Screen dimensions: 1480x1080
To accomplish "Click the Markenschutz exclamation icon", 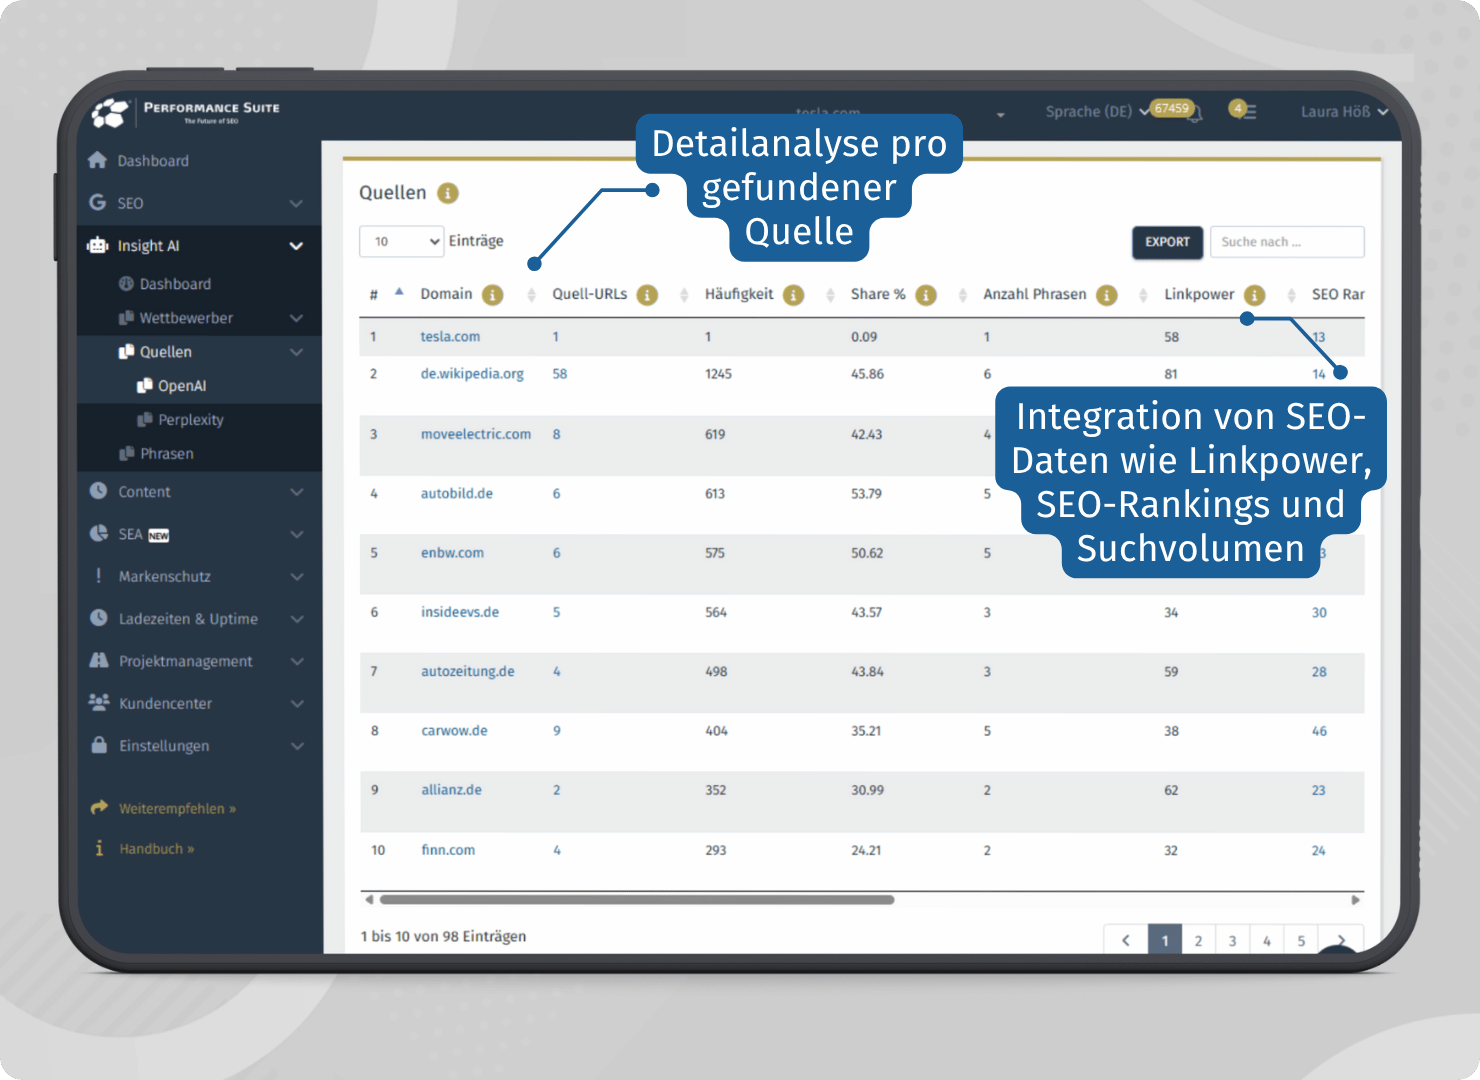I will pos(98,576).
